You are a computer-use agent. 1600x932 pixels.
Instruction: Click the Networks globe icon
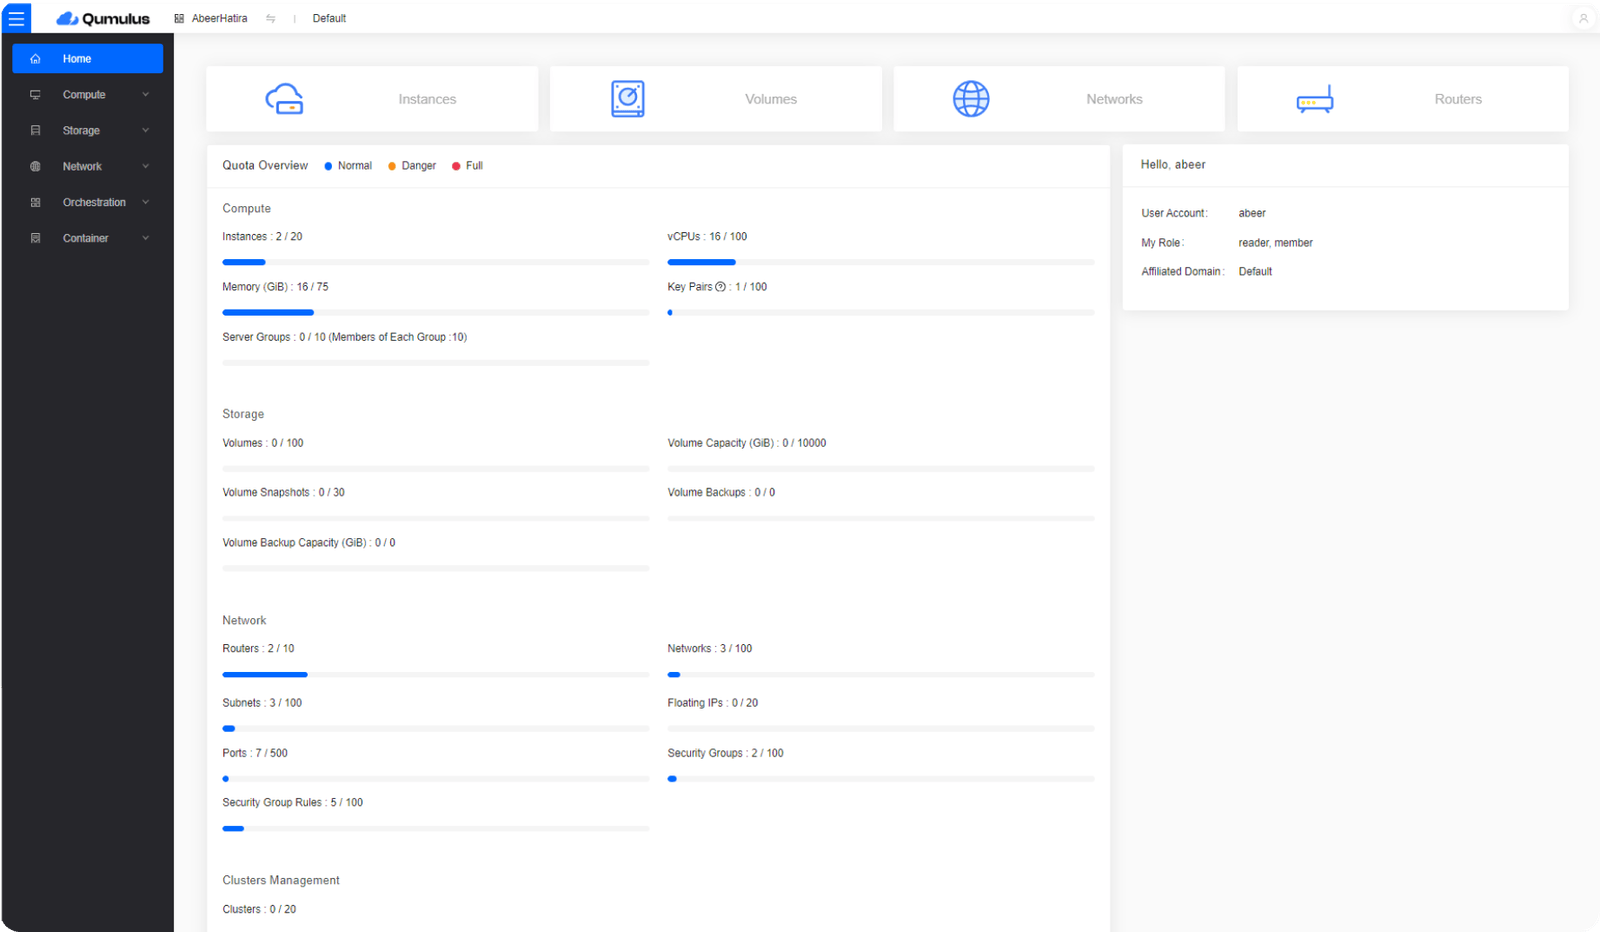pyautogui.click(x=971, y=98)
